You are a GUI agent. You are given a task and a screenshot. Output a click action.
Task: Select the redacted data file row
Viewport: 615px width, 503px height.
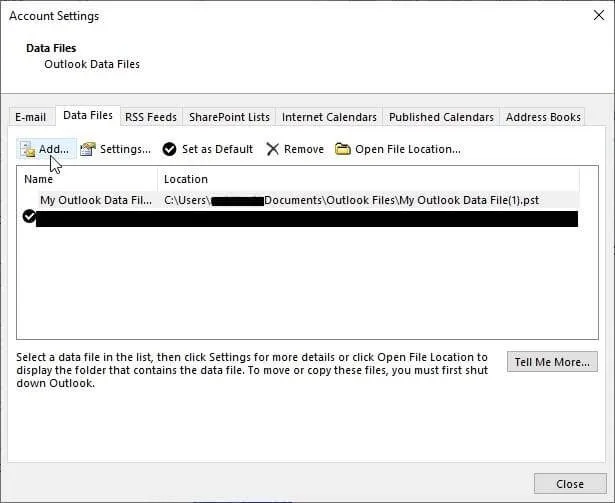coord(300,218)
